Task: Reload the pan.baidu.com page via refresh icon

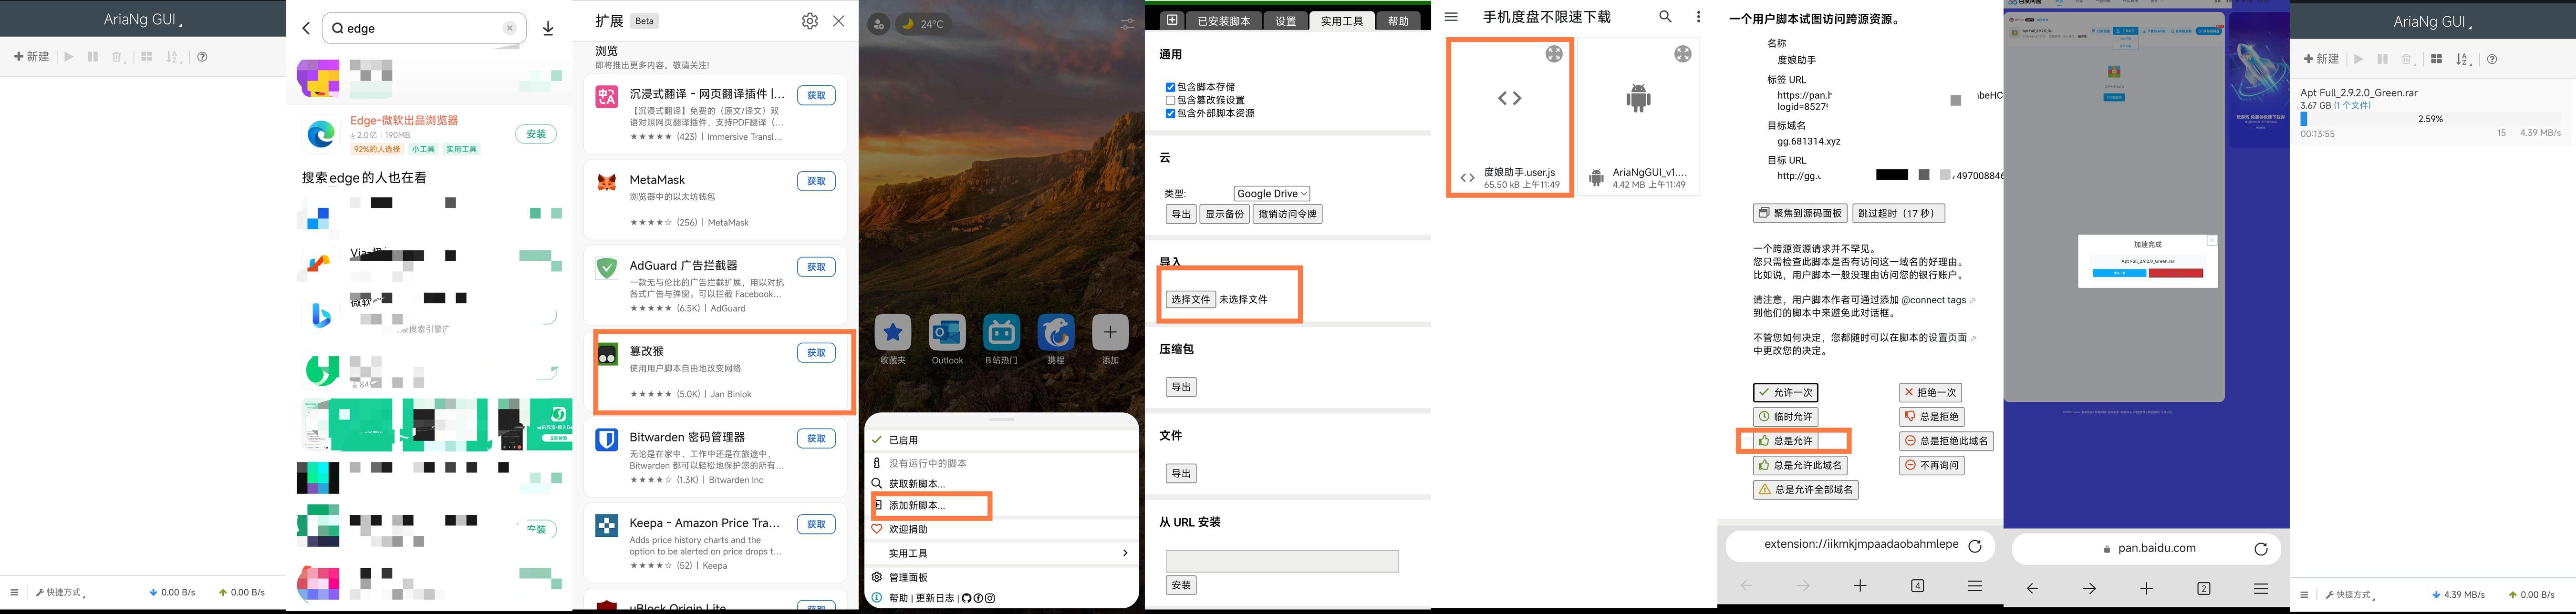Action: (x=2261, y=549)
